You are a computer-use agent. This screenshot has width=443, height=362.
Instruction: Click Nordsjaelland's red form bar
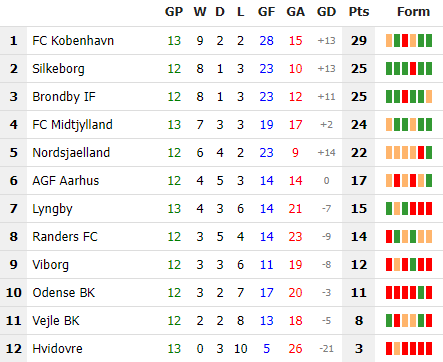point(421,153)
